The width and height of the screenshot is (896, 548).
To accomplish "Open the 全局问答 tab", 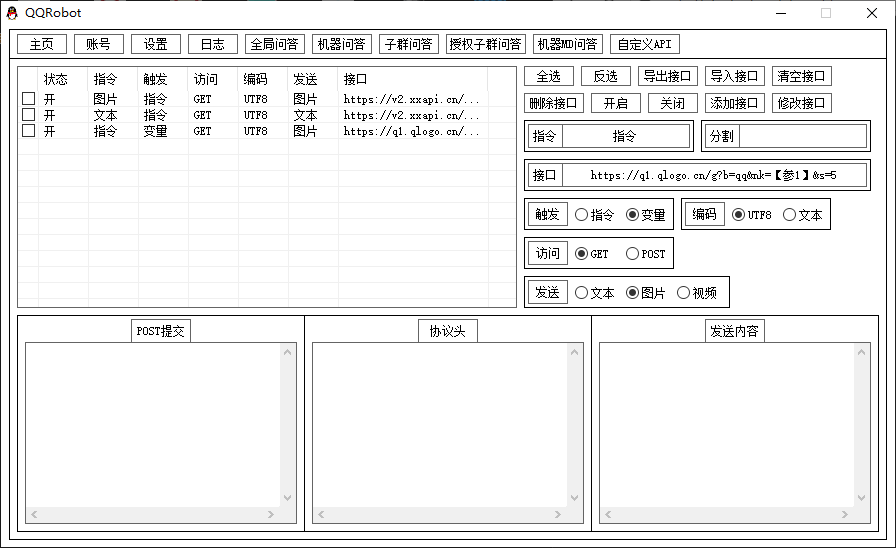I will (273, 44).
